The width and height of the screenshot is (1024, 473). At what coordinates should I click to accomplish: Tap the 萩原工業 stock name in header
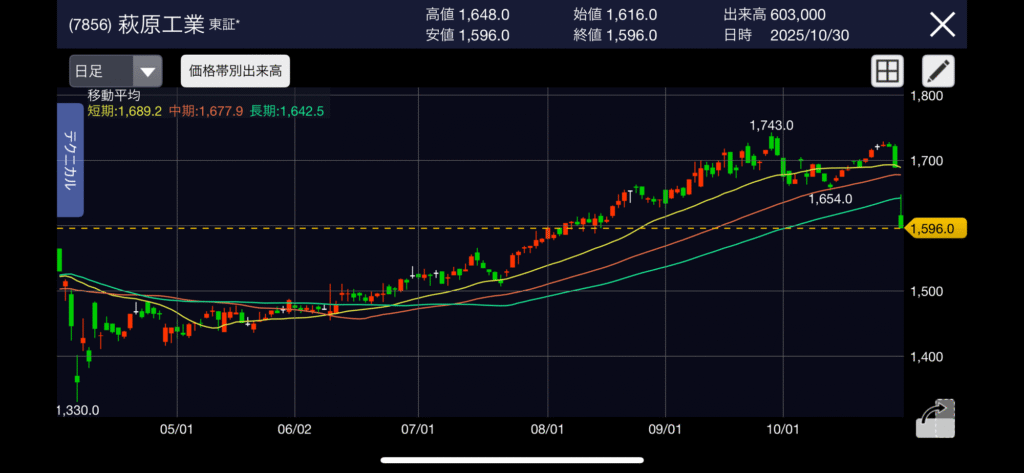pos(162,23)
